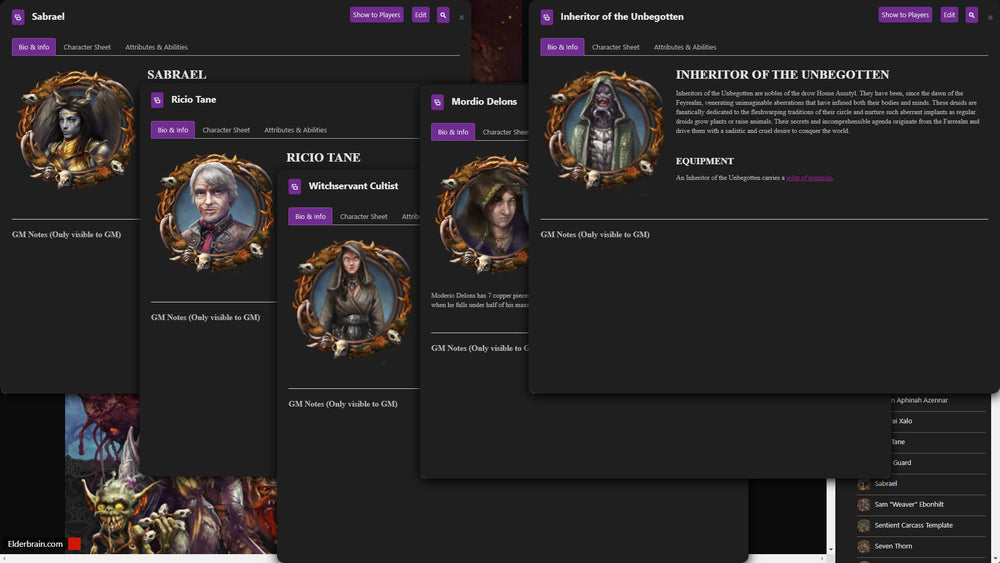Click the Seven Thorn token icon in journal list

tap(864, 546)
